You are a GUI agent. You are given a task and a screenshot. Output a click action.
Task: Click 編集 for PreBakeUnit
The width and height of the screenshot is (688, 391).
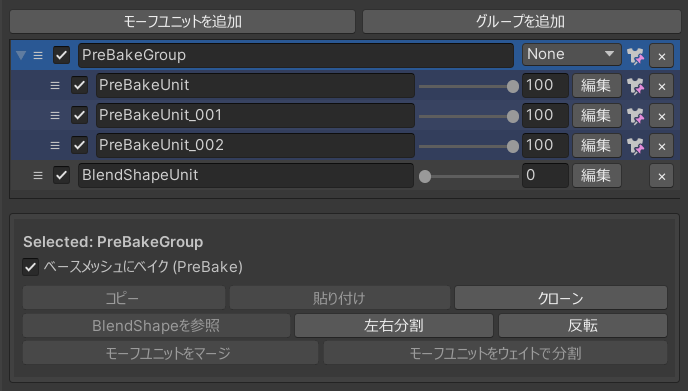[596, 86]
